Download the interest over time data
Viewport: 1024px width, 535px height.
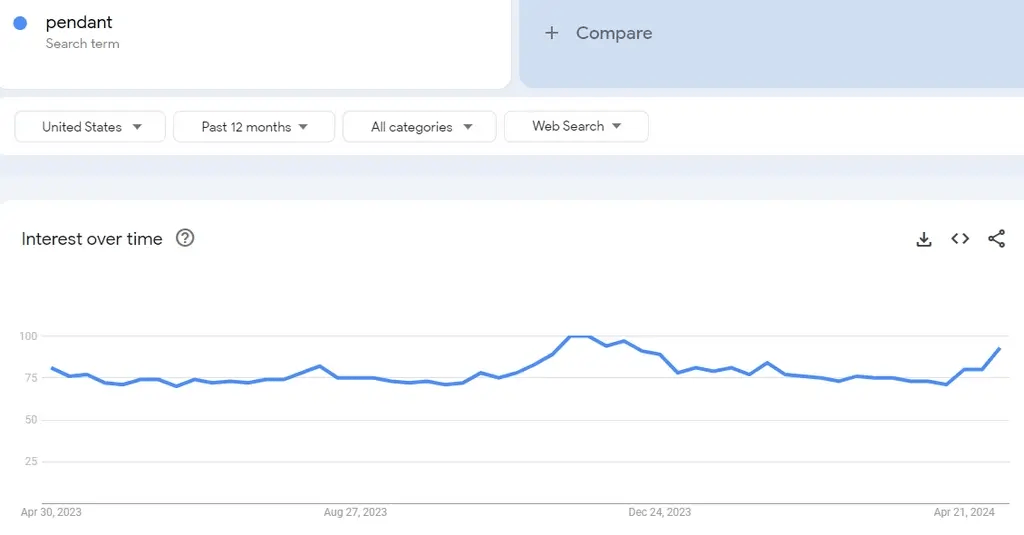[924, 239]
